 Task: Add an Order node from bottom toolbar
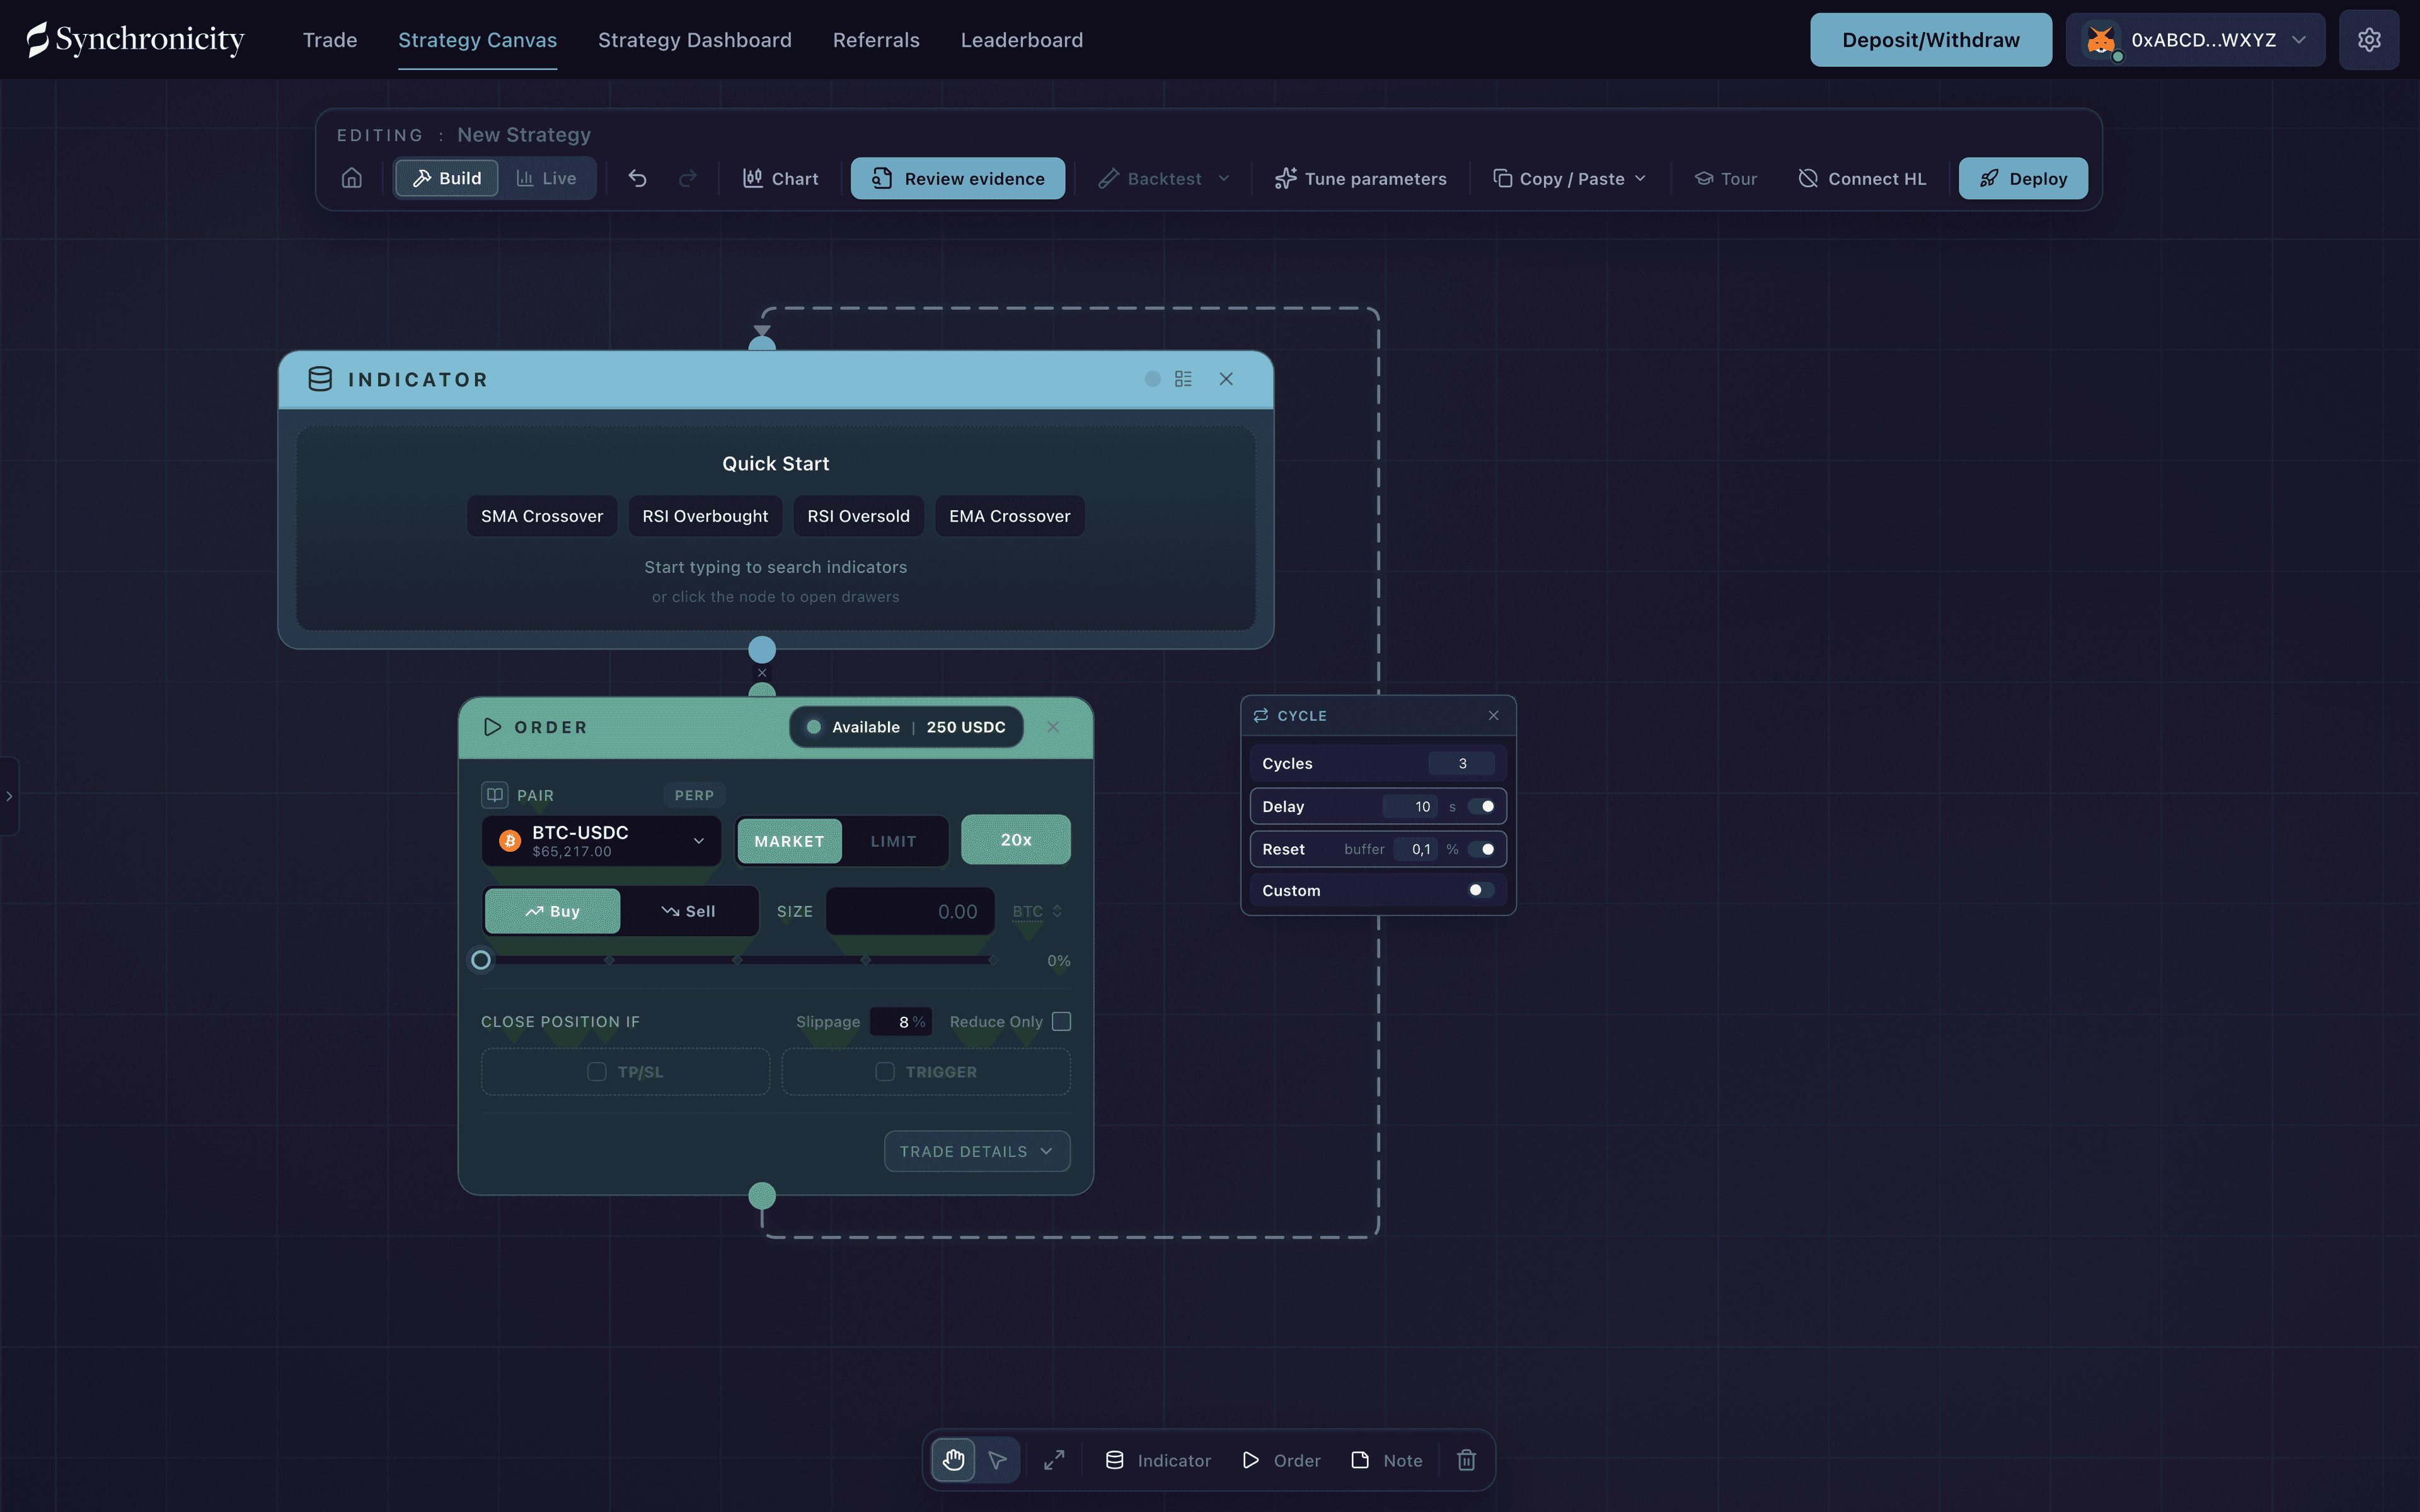pyautogui.click(x=1281, y=1460)
